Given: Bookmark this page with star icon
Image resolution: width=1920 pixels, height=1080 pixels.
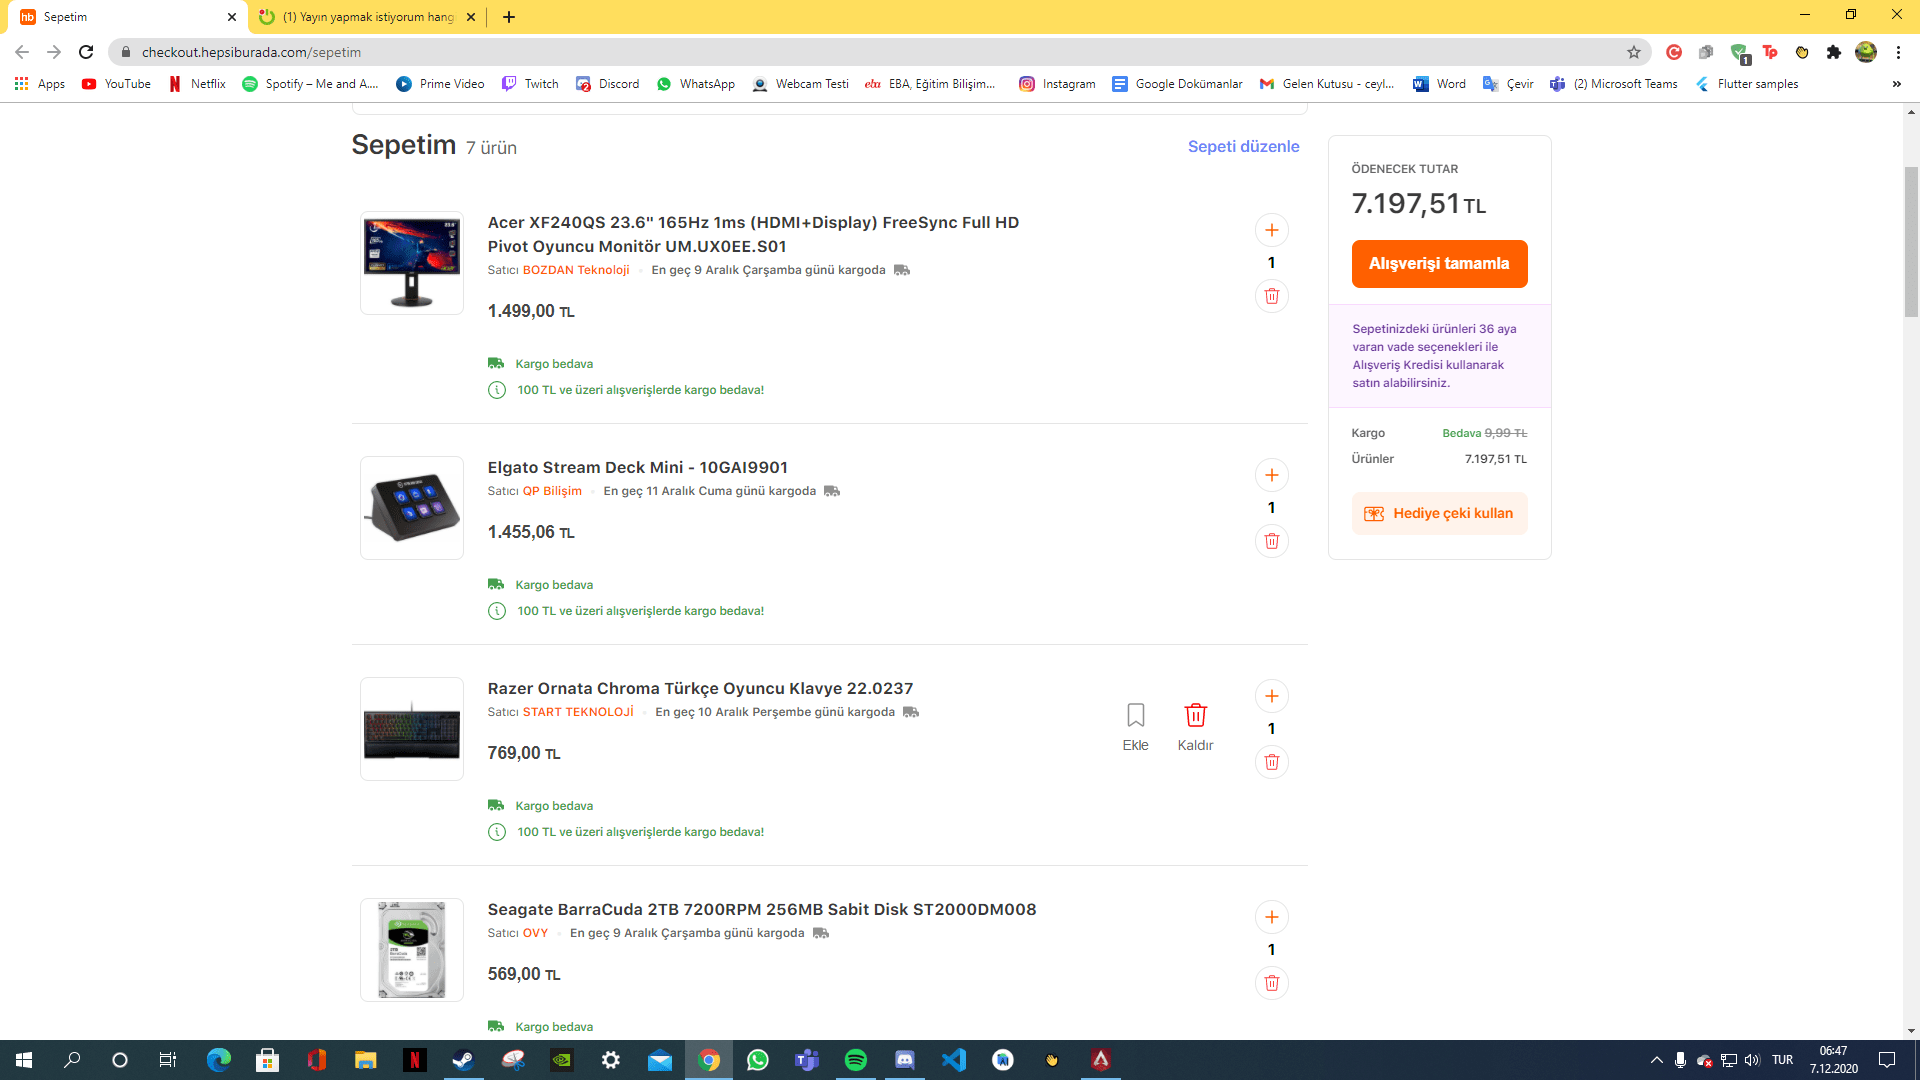Looking at the screenshot, I should [x=1634, y=52].
